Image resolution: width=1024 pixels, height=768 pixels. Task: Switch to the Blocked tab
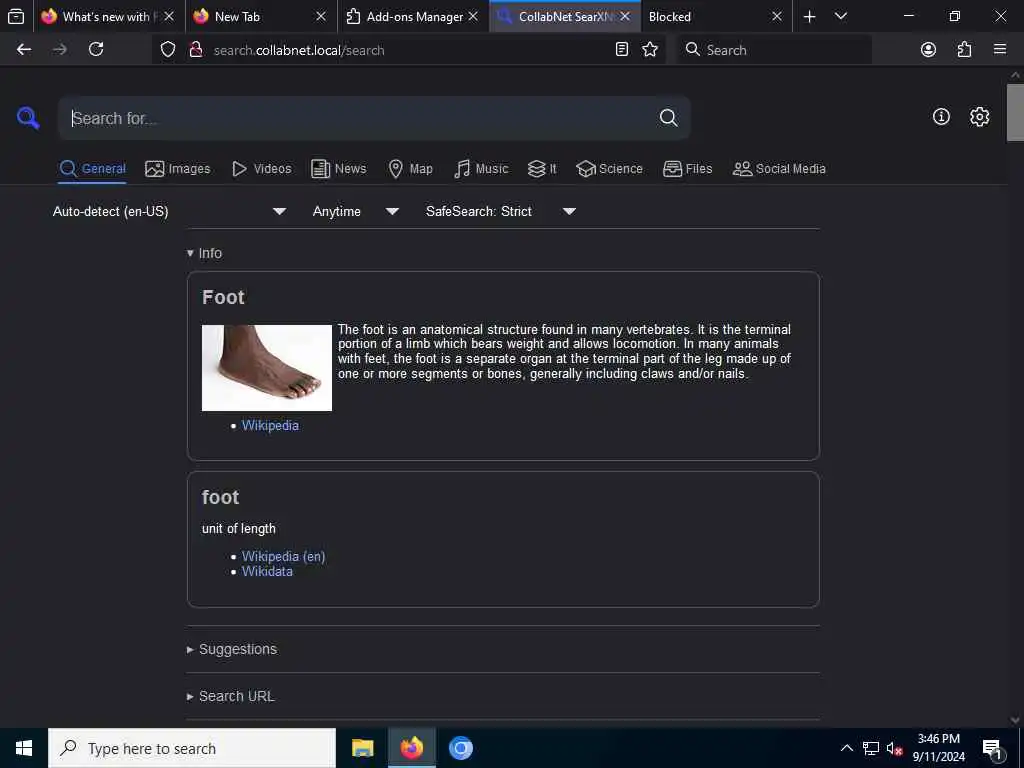[716, 16]
